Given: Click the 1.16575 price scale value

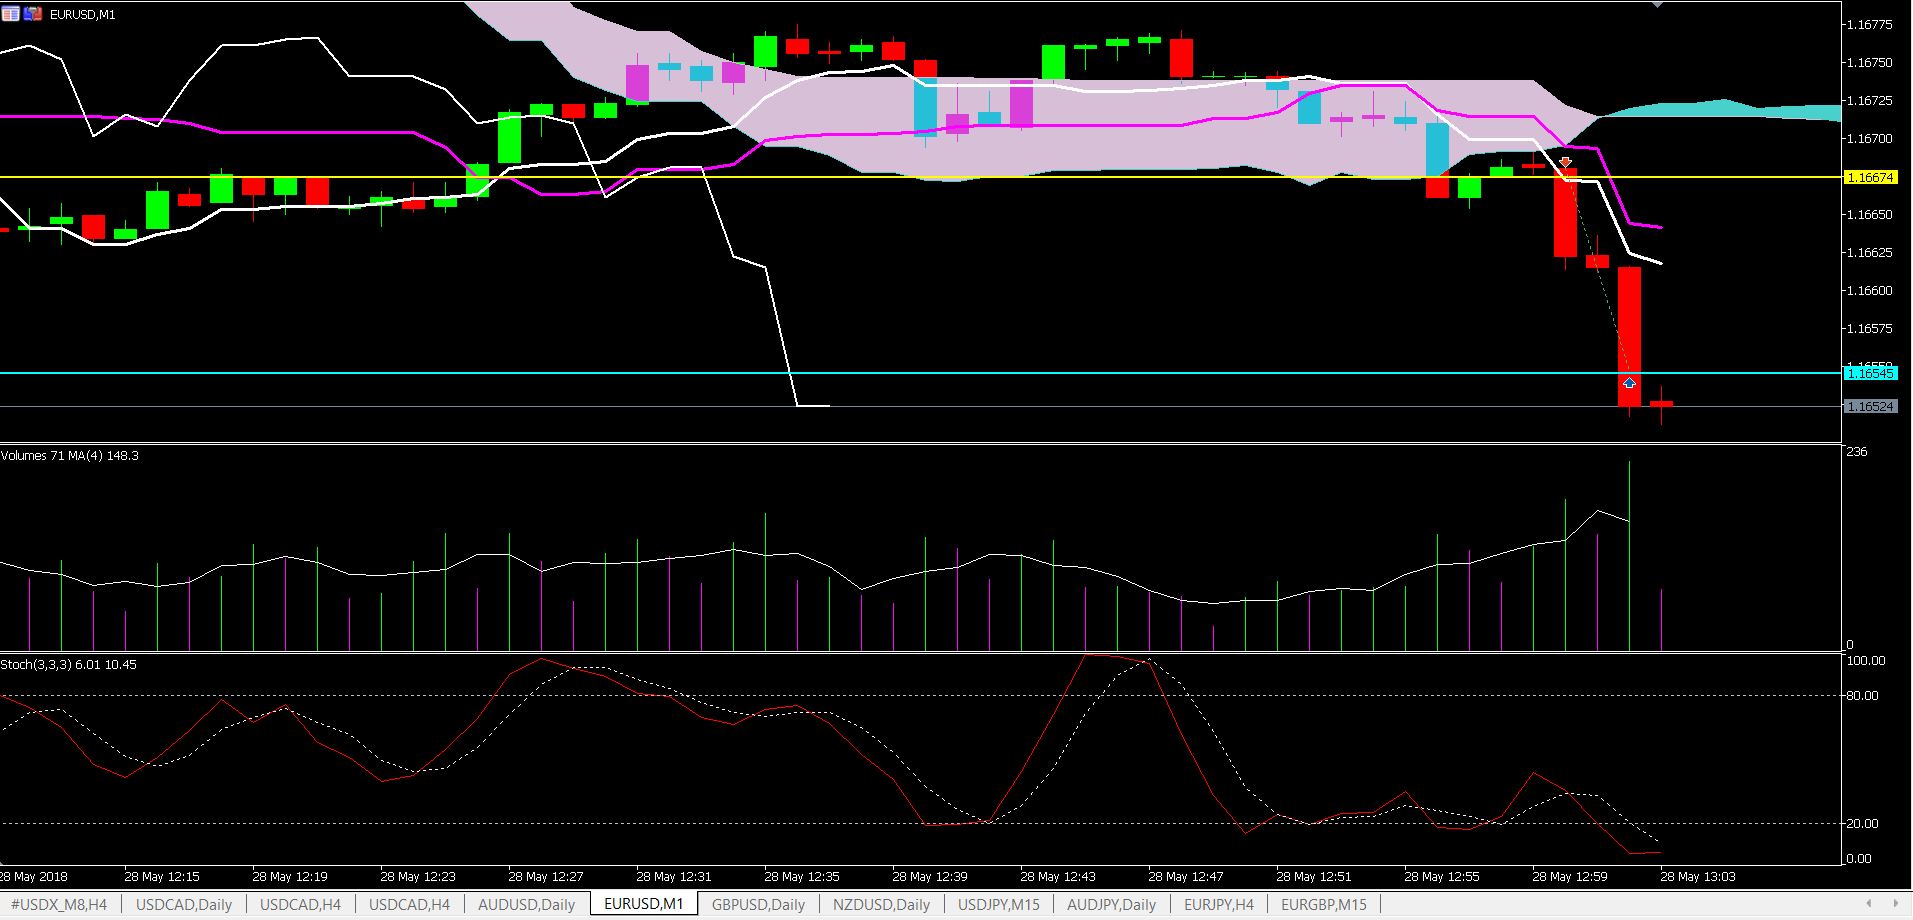Looking at the screenshot, I should pyautogui.click(x=1870, y=329).
